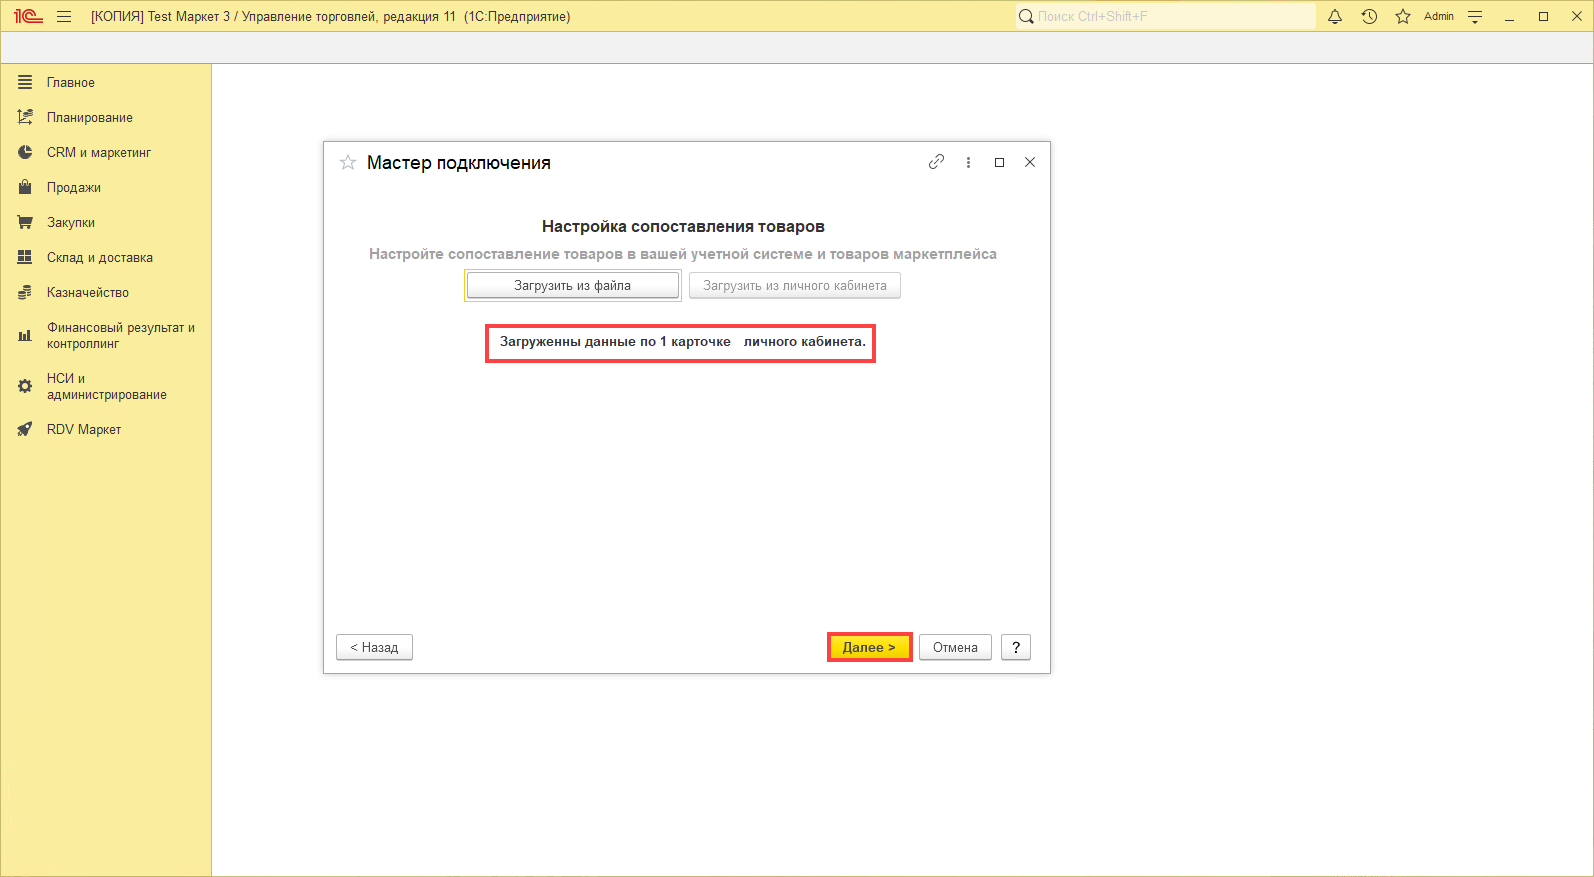Click the Склад warehouse grid icon

25,257
